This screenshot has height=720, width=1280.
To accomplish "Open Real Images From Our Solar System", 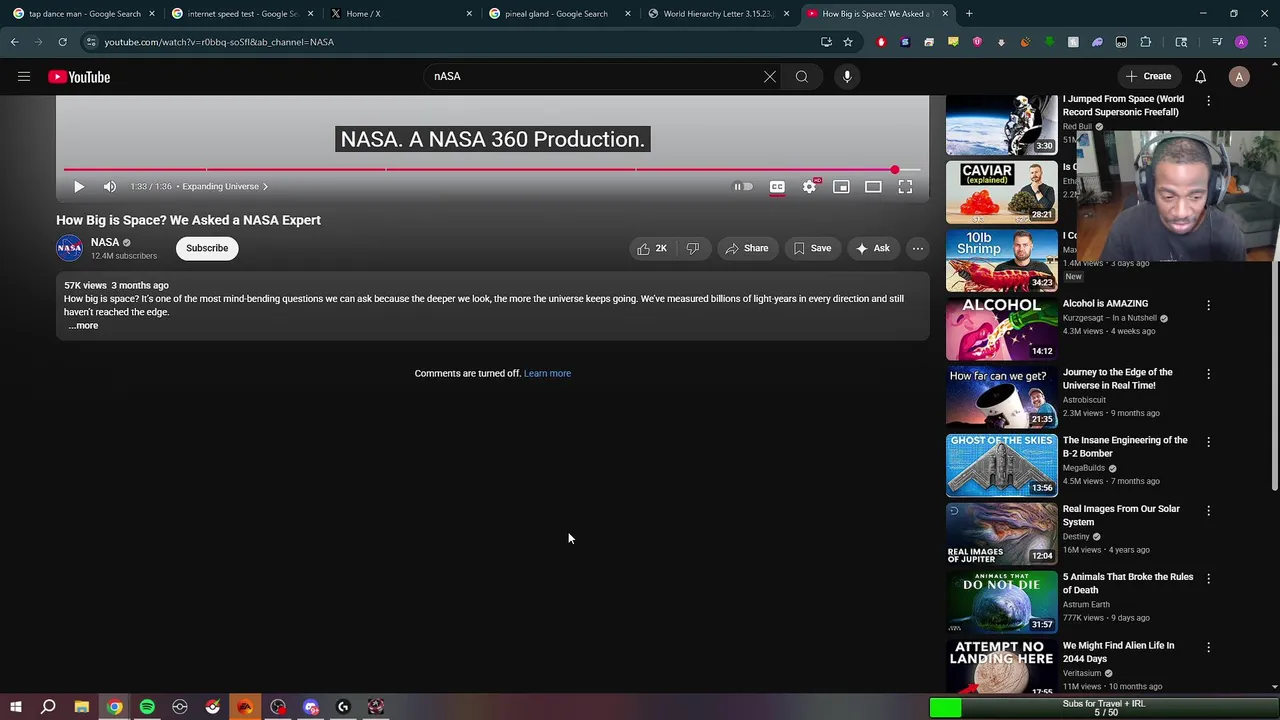I will click(x=1121, y=515).
